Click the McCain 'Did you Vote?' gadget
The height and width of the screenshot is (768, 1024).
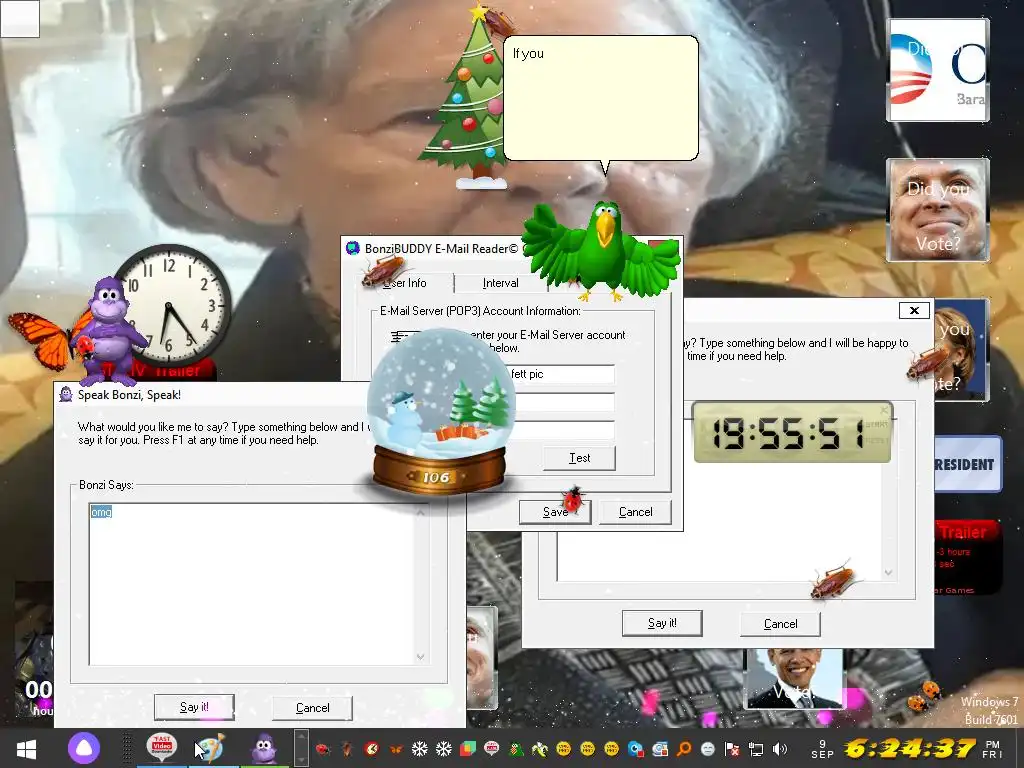[938, 210]
